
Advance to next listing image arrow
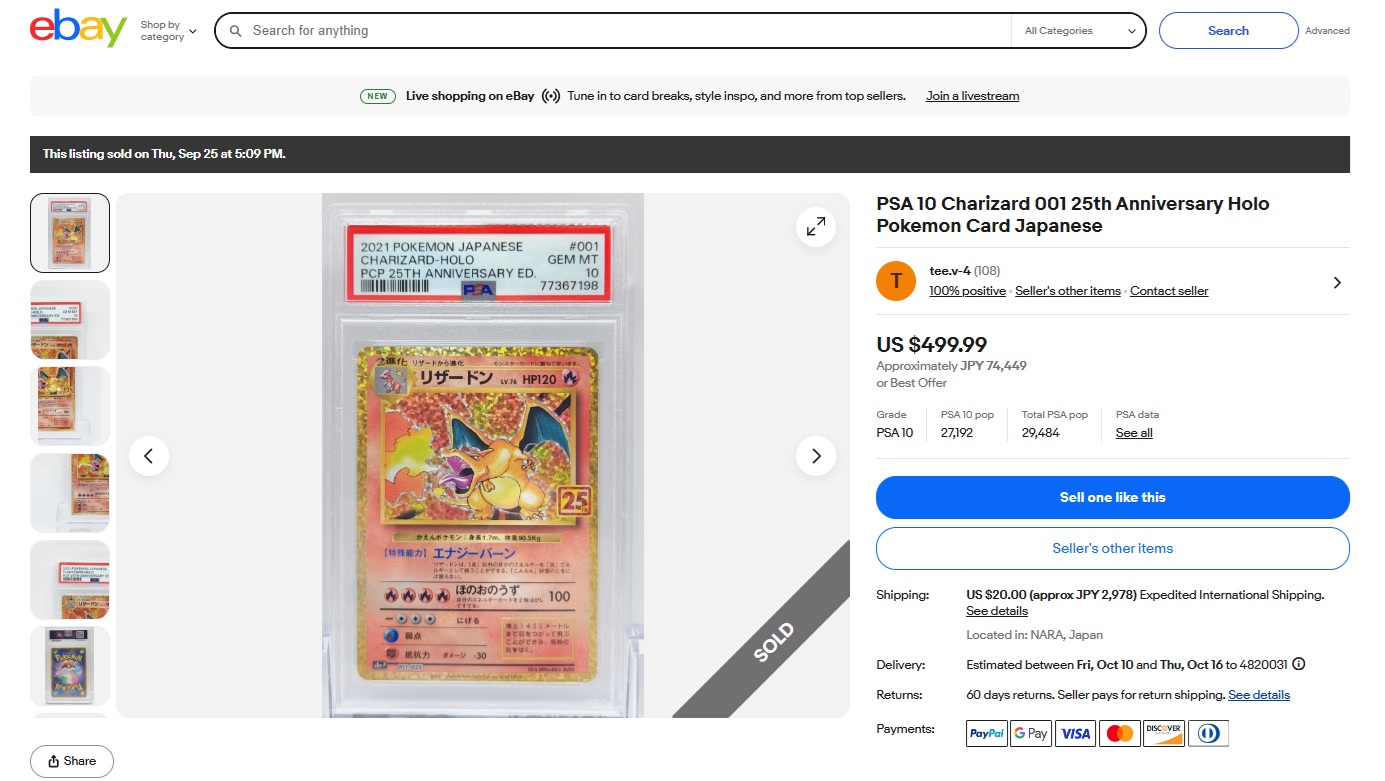click(816, 456)
